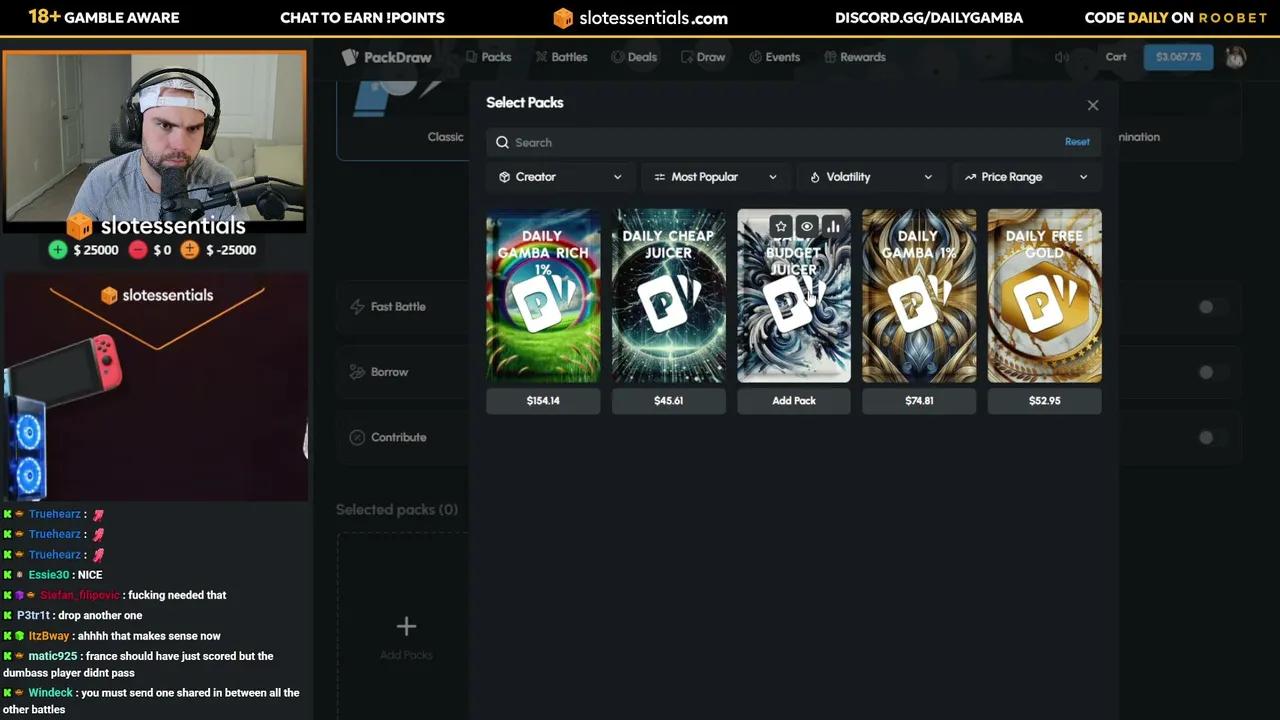Click the $154.14 price button

tap(543, 401)
